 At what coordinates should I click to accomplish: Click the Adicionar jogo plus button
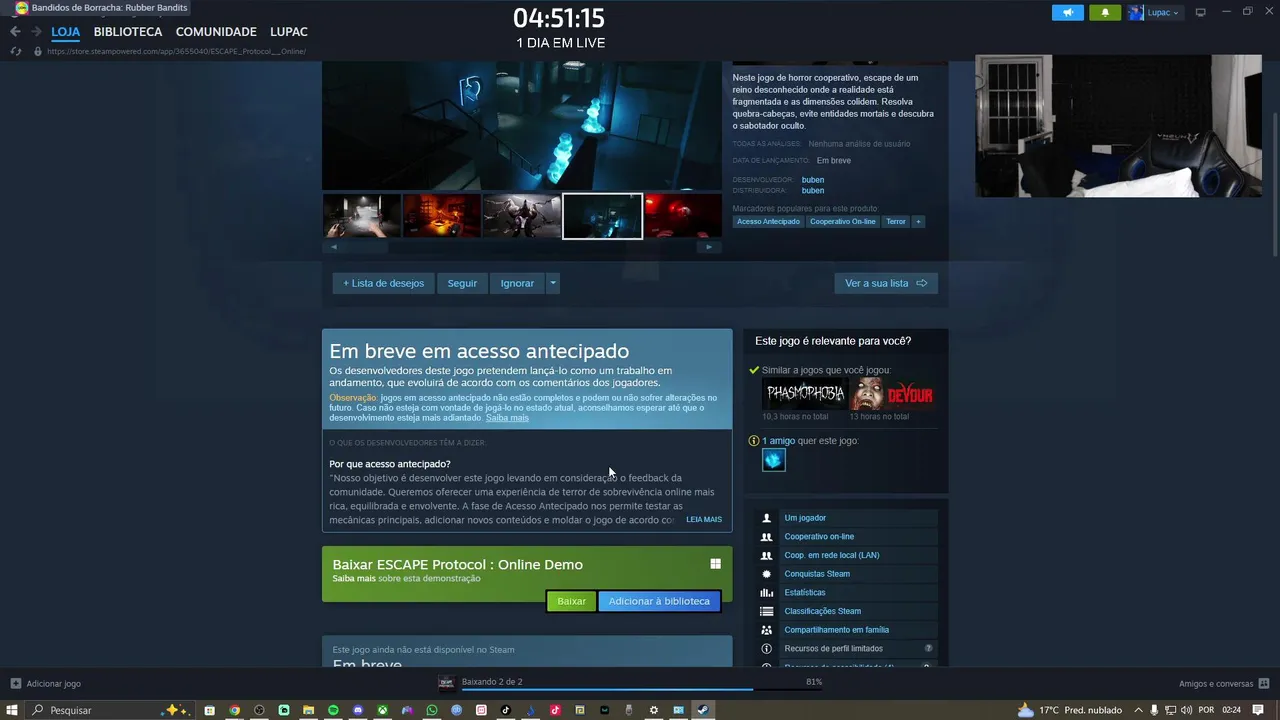(15, 684)
